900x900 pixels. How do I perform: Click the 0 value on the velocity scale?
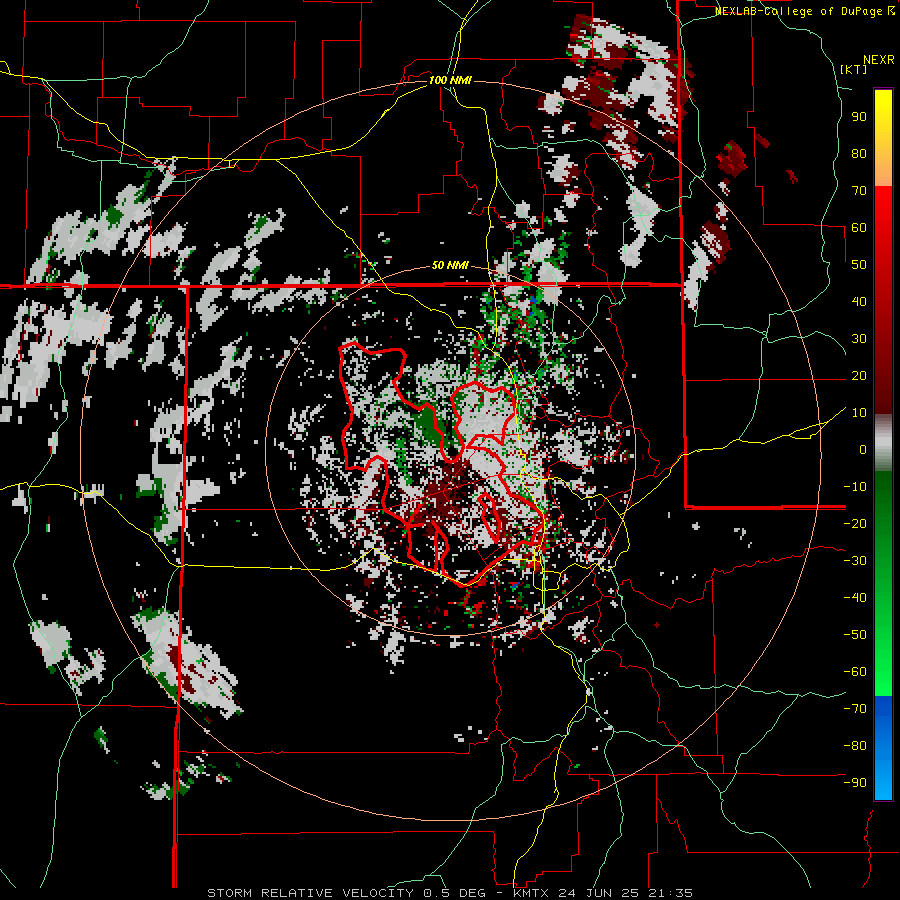click(x=863, y=450)
